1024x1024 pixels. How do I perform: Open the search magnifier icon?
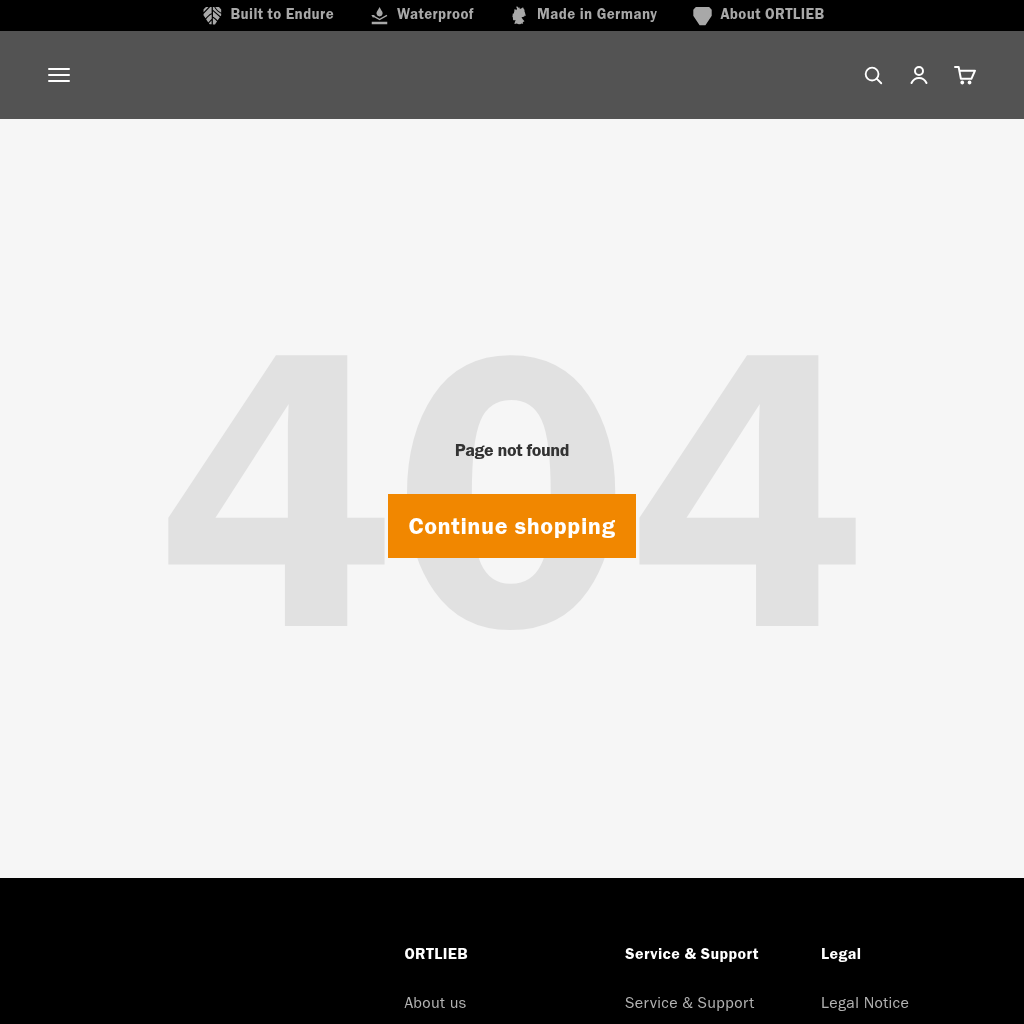pyautogui.click(x=873, y=75)
